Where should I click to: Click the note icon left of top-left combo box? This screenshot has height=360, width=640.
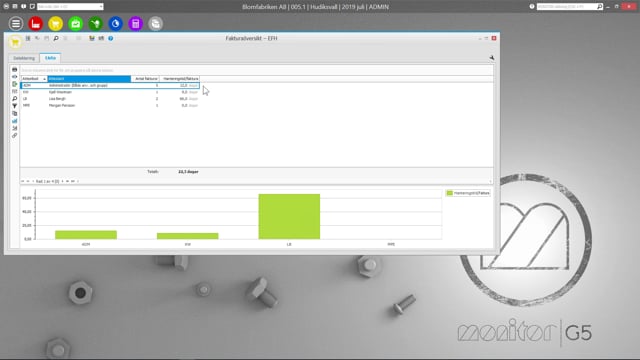(32, 7)
